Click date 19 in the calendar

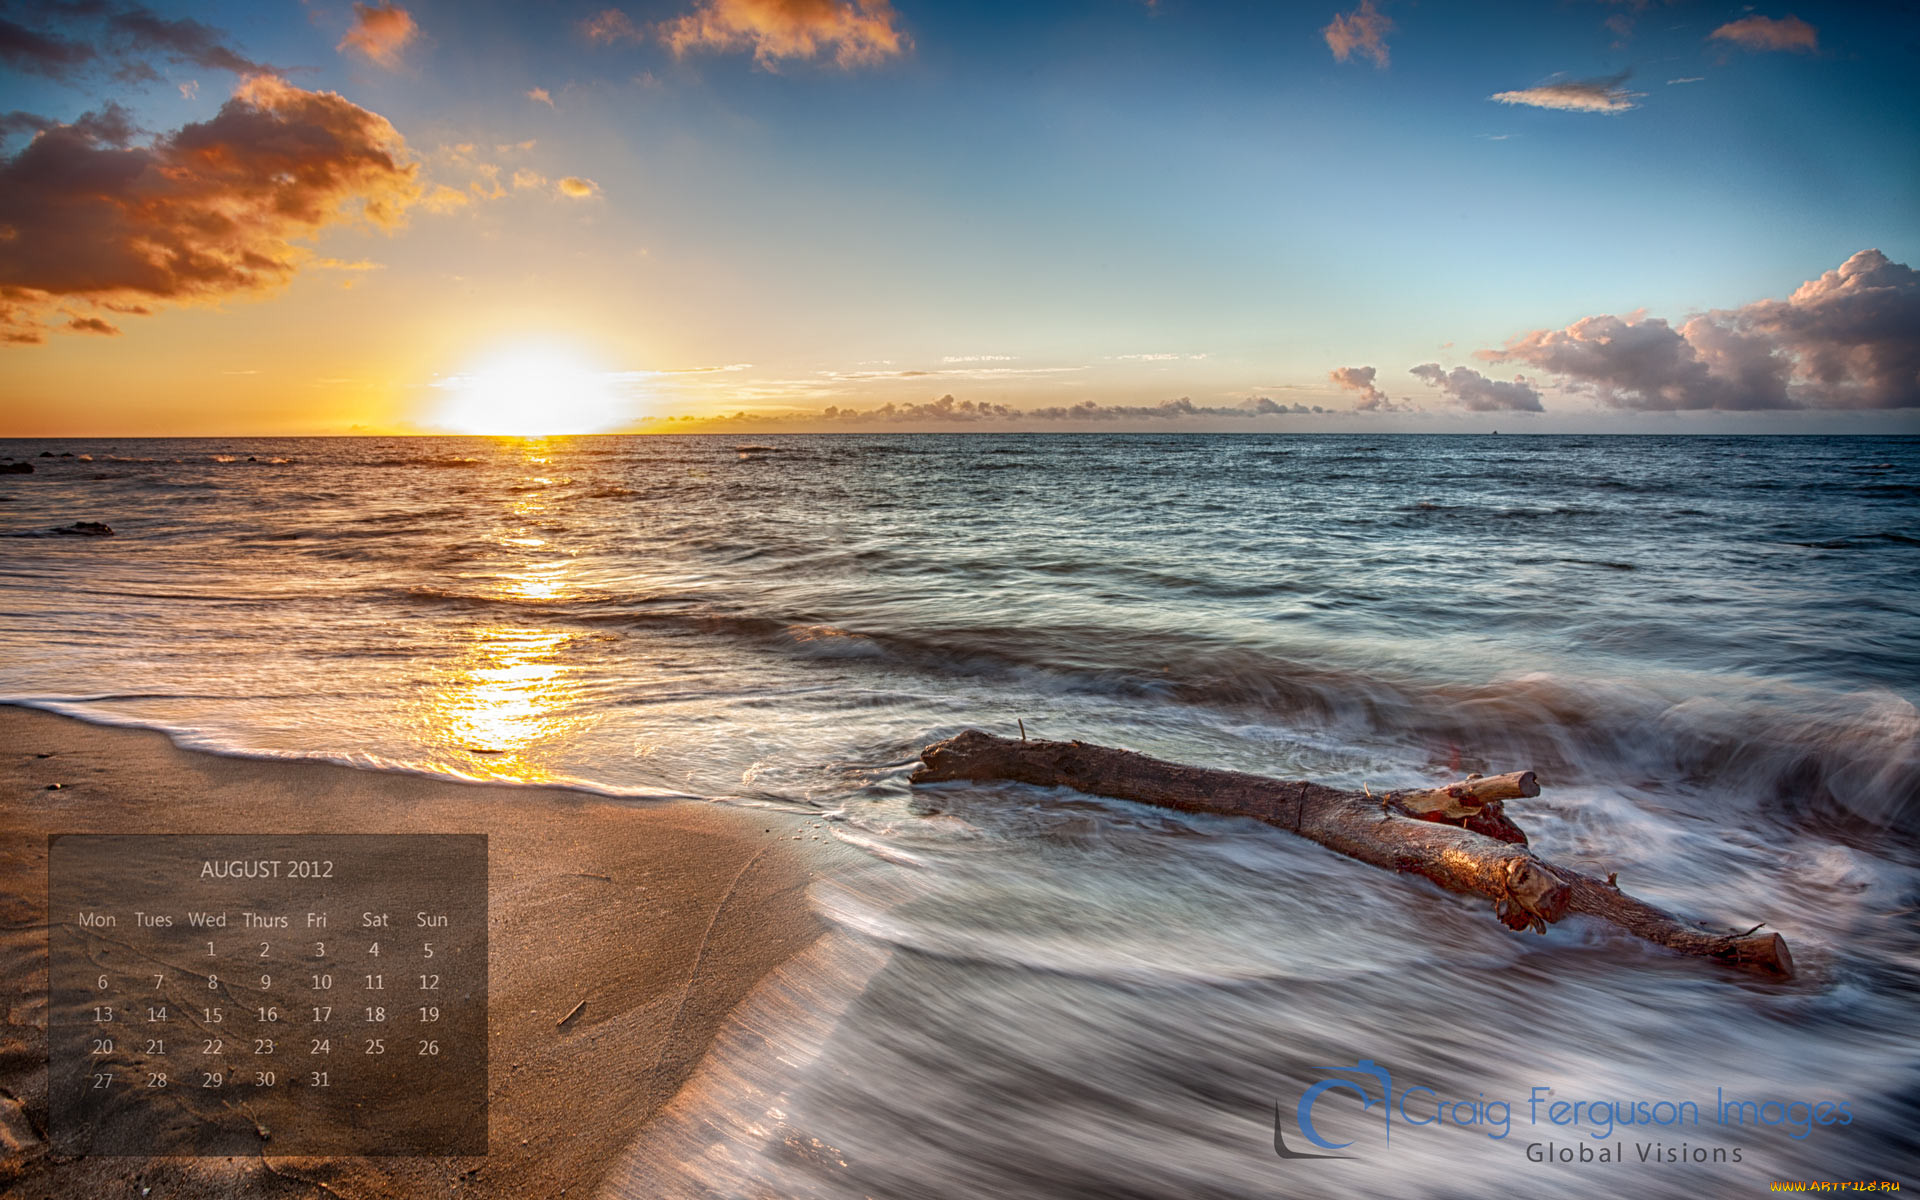429,1014
